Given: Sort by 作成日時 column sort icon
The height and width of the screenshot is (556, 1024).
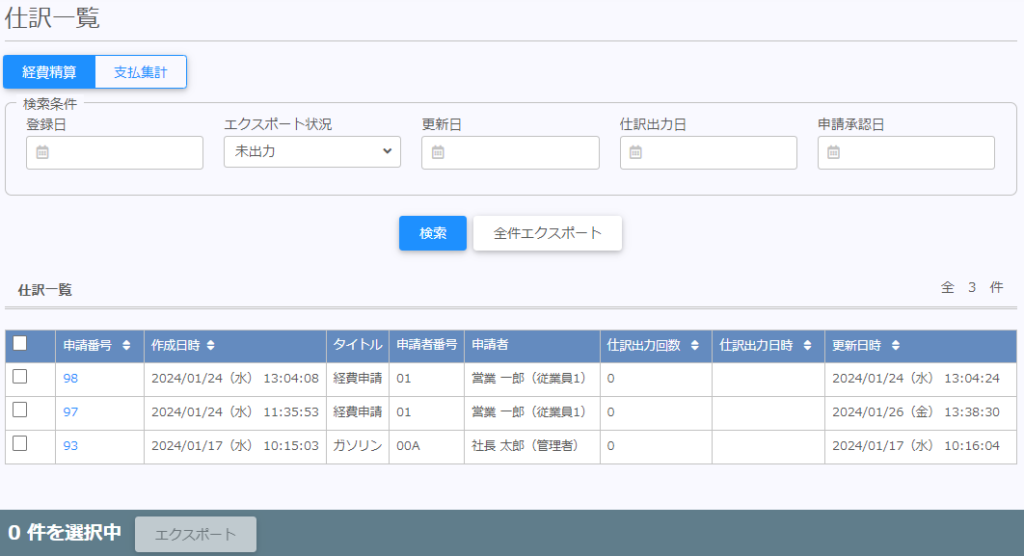Looking at the screenshot, I should [211, 346].
